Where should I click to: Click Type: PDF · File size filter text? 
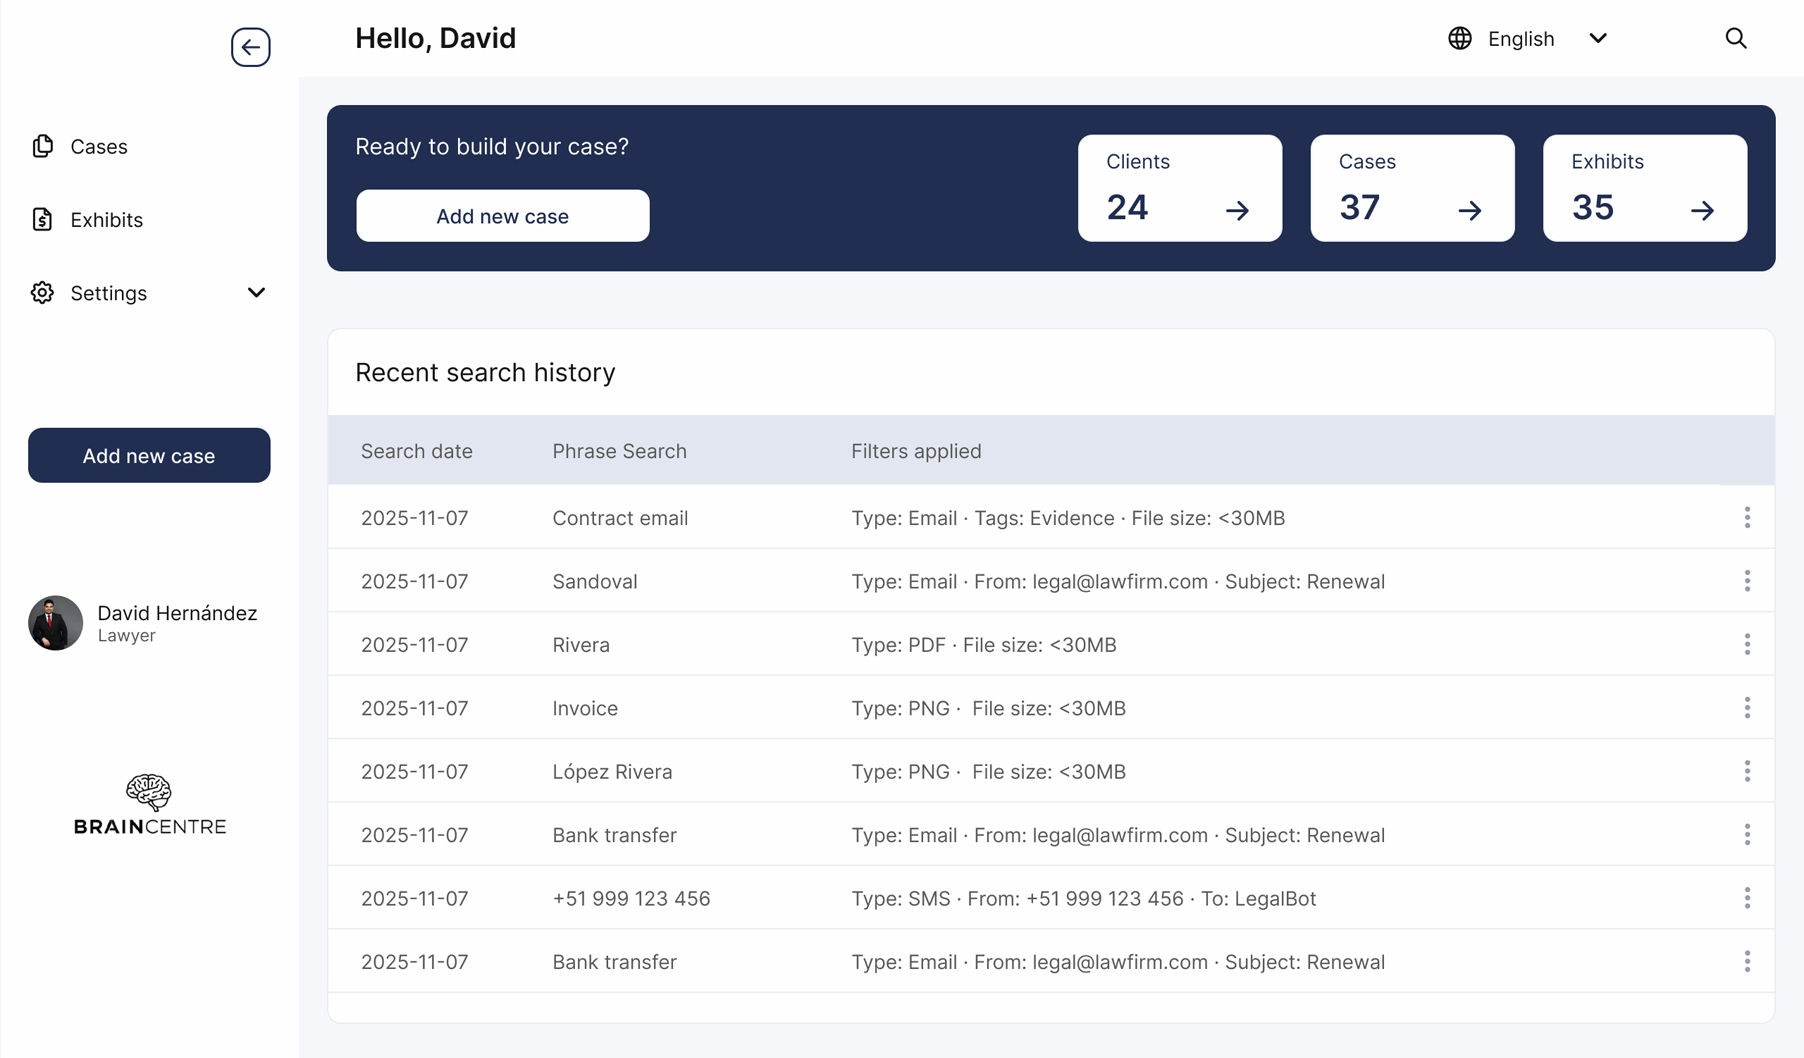point(983,645)
